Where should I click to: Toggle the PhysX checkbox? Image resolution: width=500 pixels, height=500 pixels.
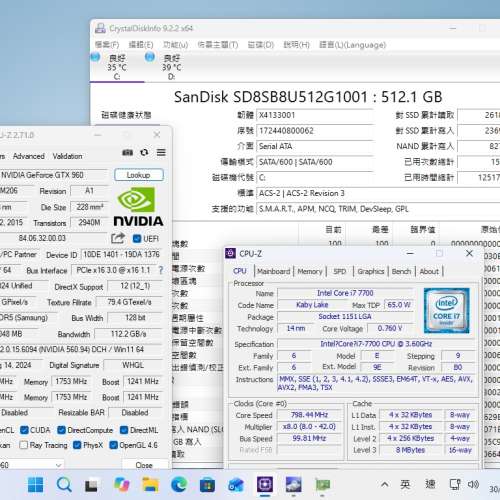click(77, 445)
